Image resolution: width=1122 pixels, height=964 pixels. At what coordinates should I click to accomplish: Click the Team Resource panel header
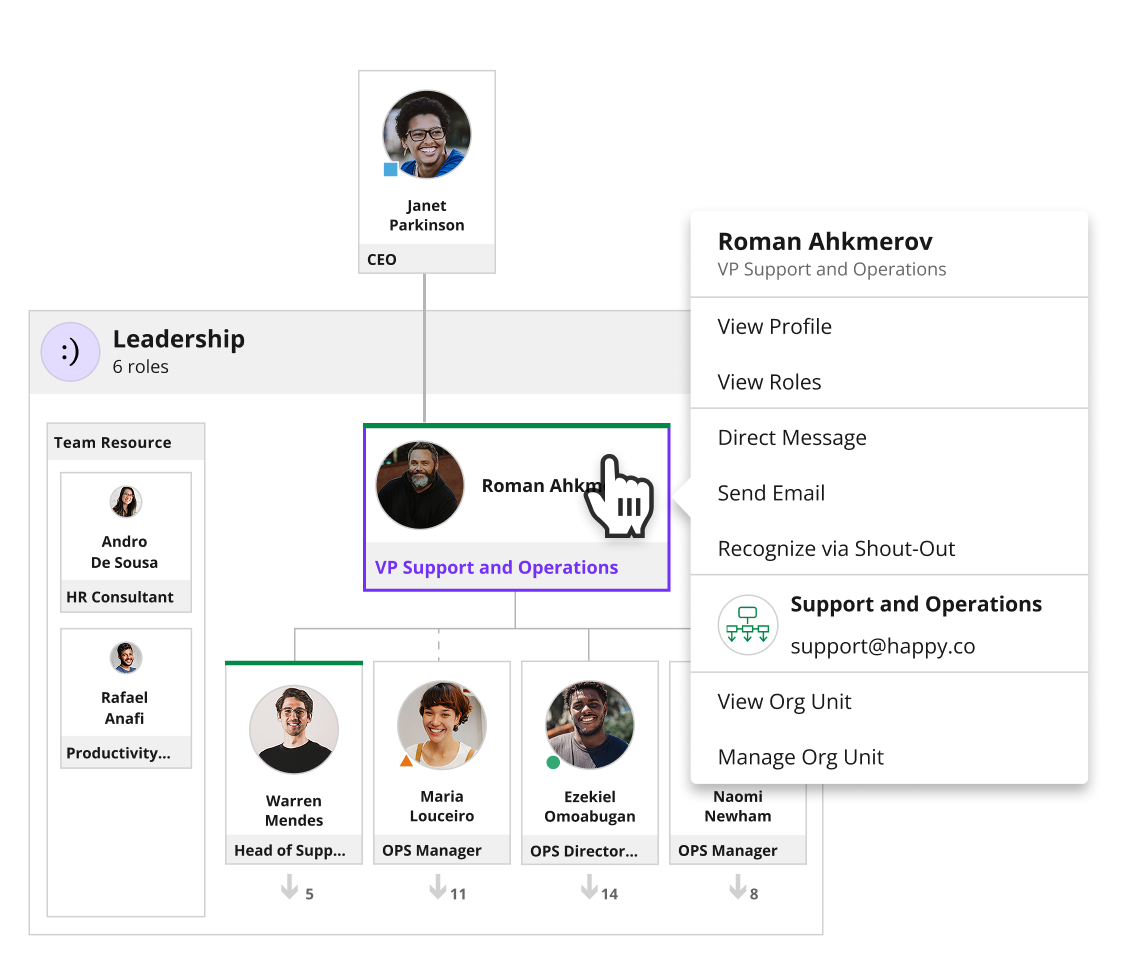(x=113, y=442)
